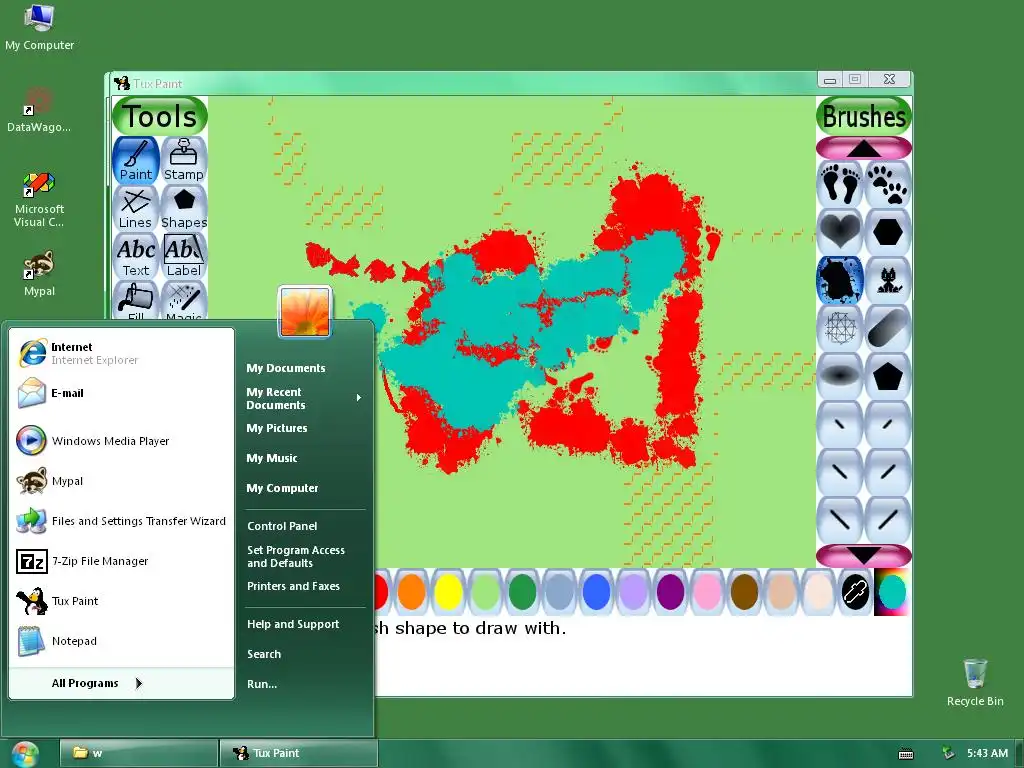Open the Microsoft Visual C... desktop shortcut

pyautogui.click(x=39, y=200)
